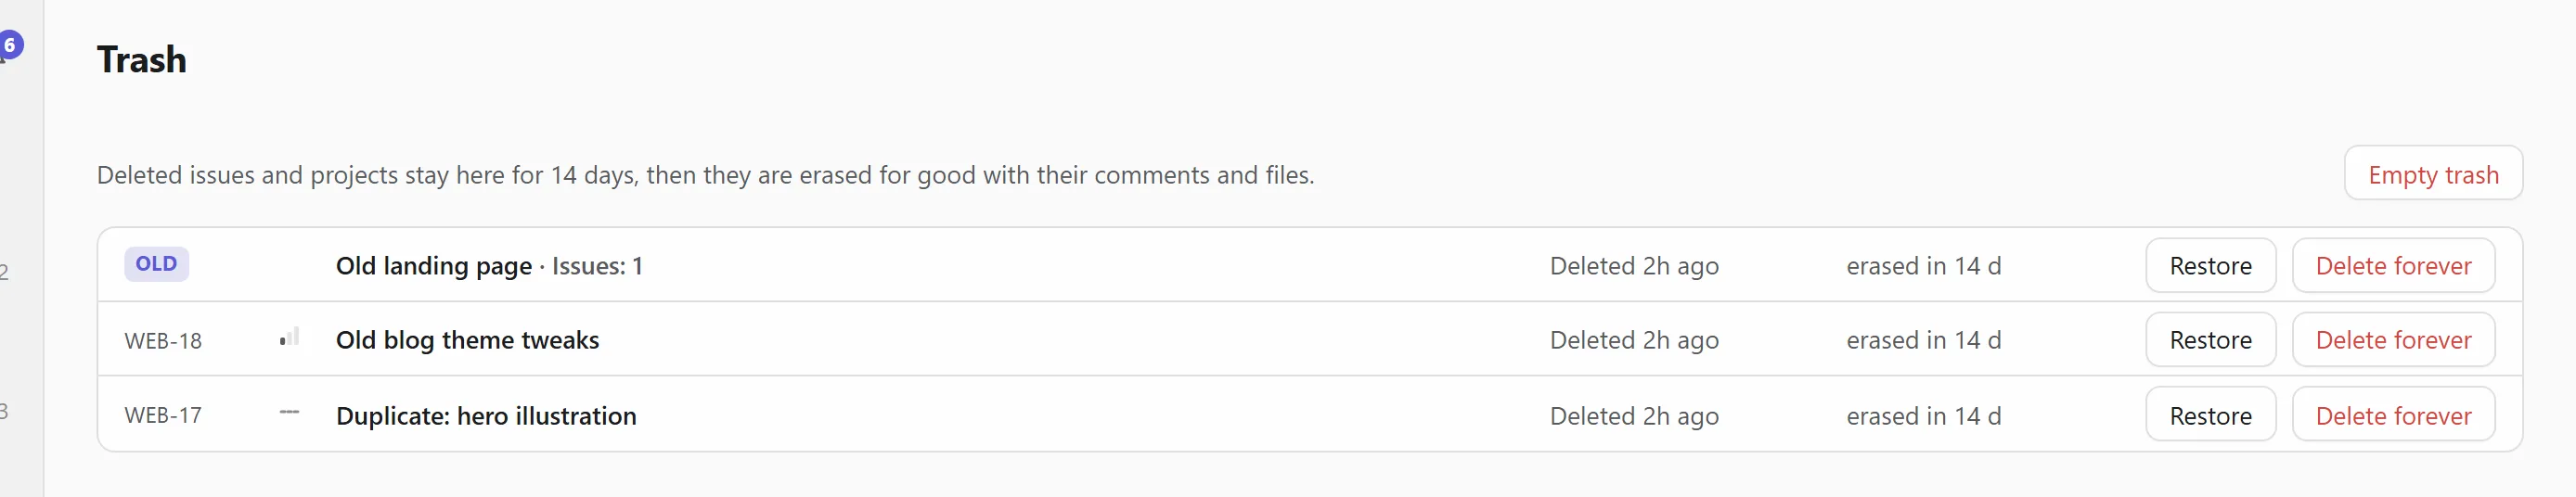
Task: Open Duplicate: hero illustration issue title
Action: [x=486, y=416]
